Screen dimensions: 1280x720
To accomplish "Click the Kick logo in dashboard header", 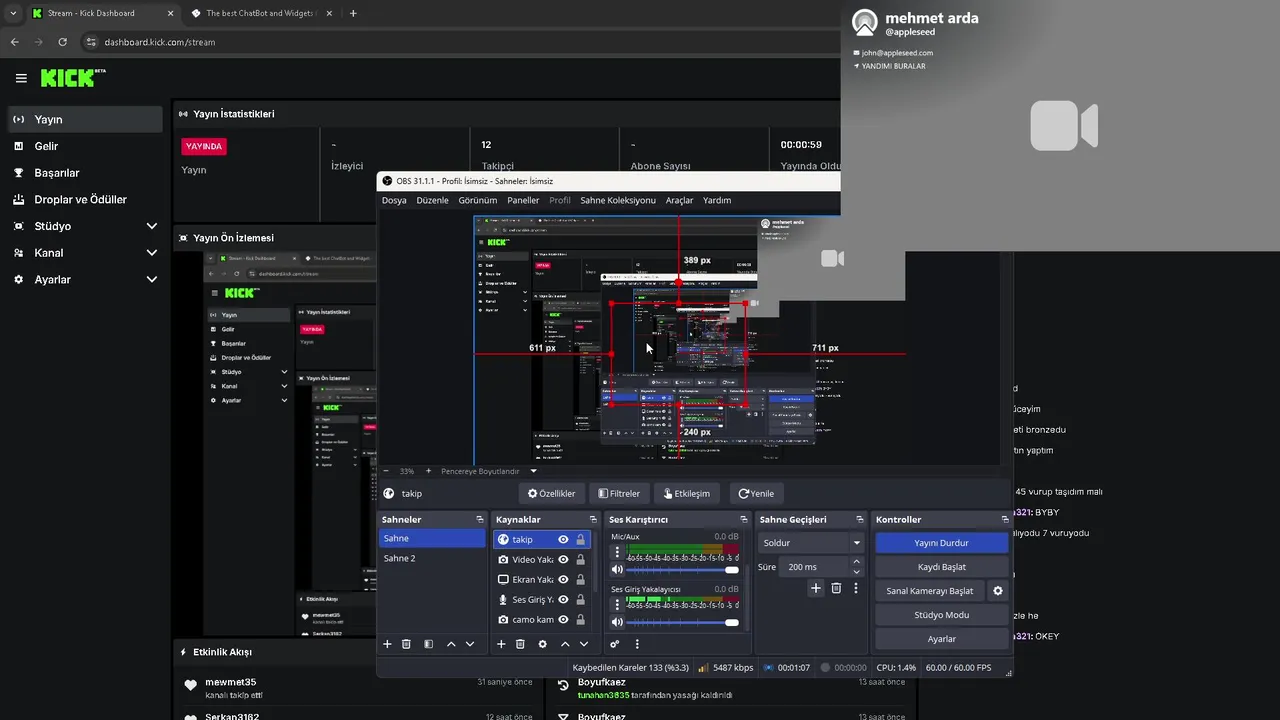I will 73,78.
